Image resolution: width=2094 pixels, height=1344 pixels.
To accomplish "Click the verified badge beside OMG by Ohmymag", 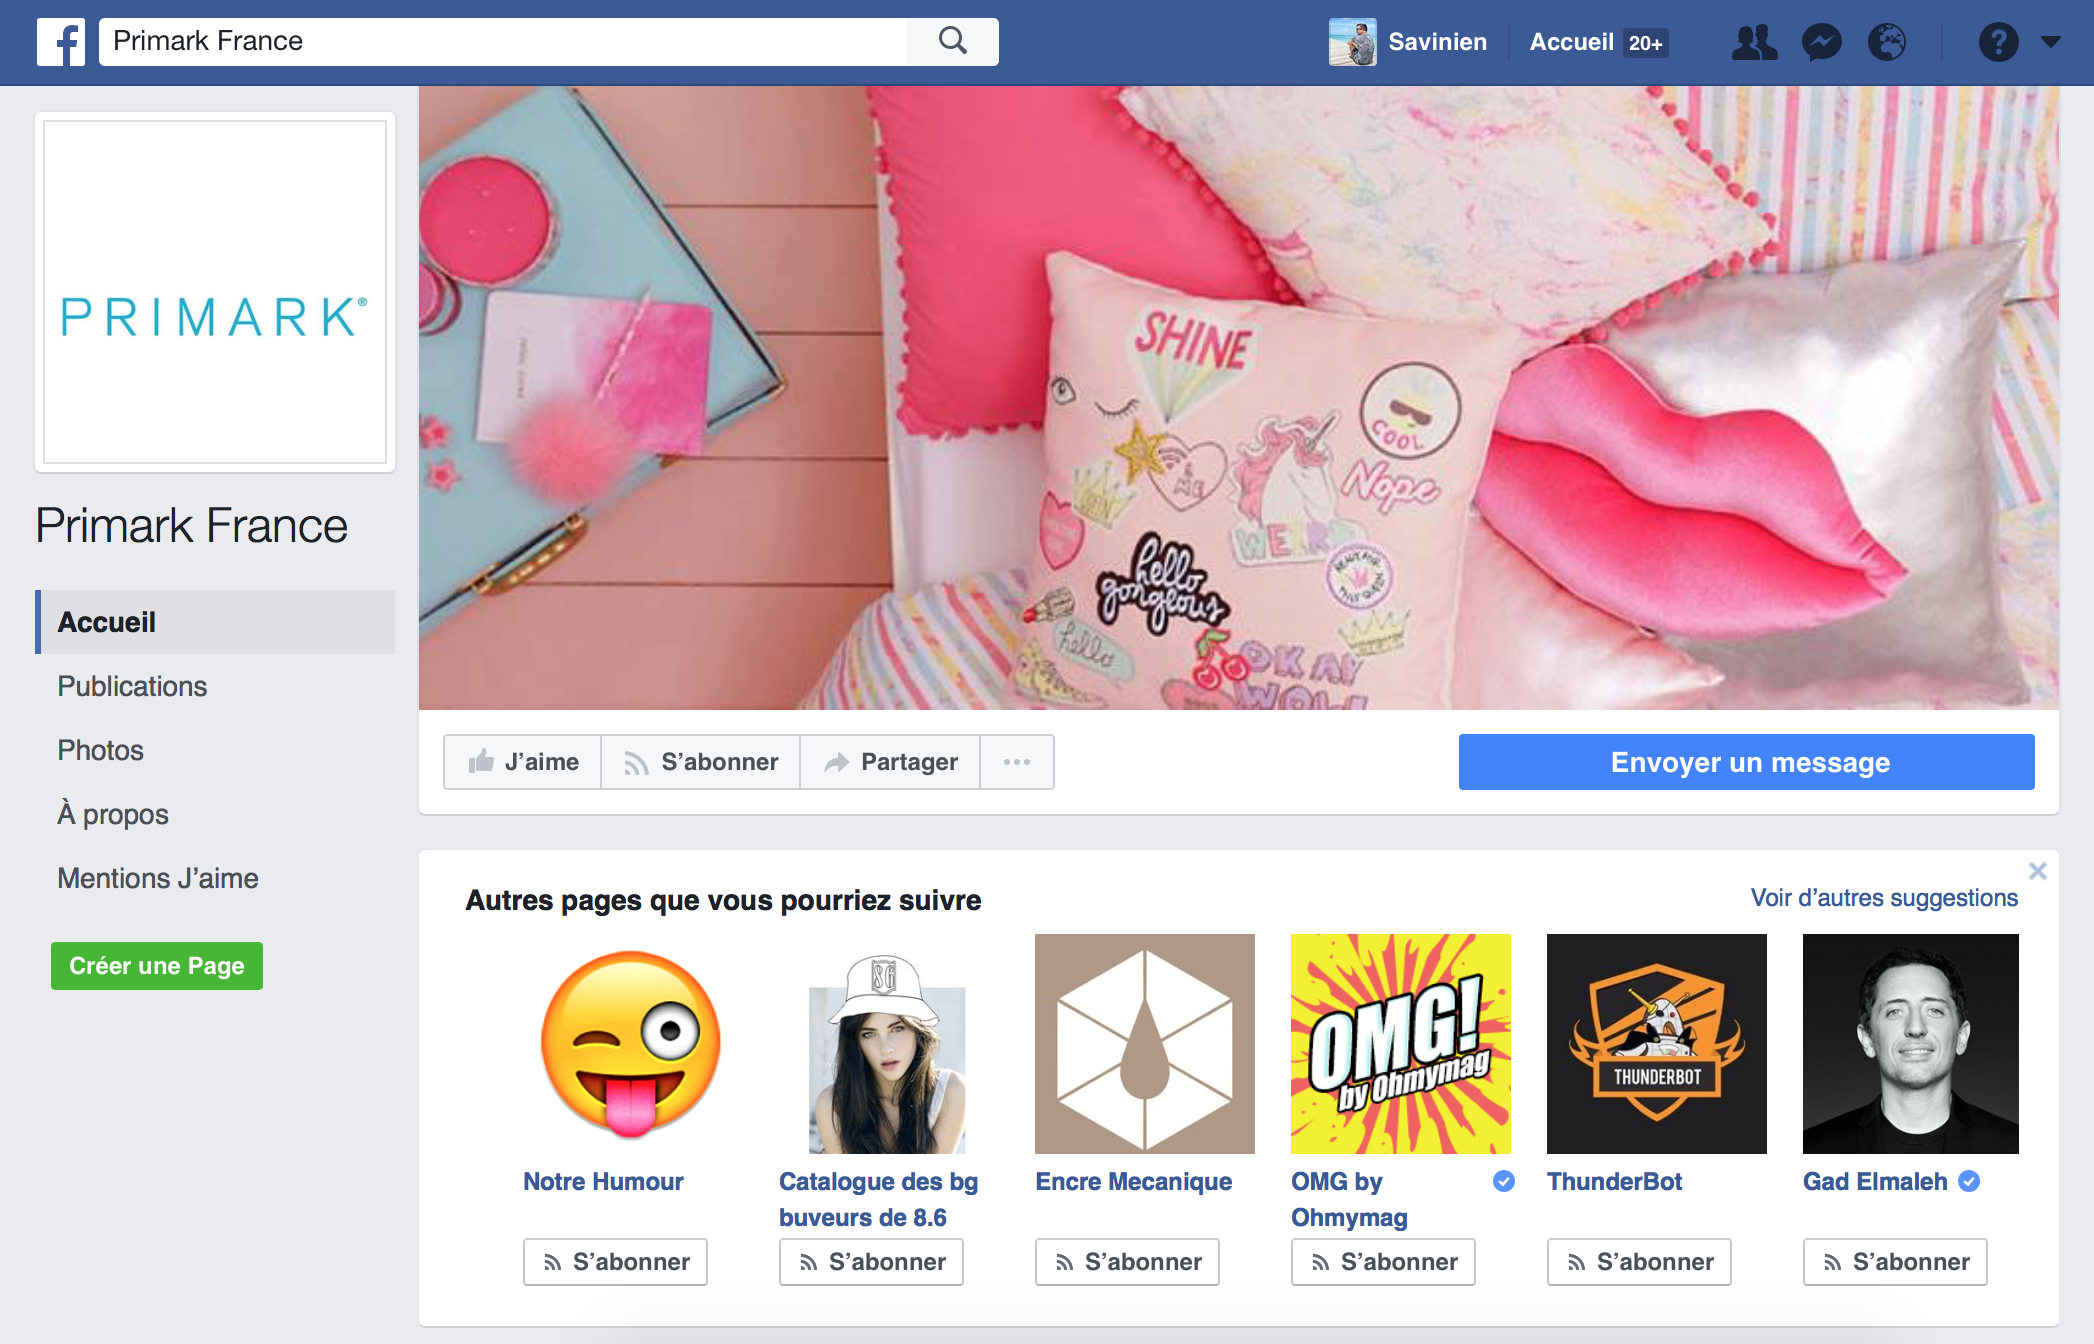I will pyautogui.click(x=1504, y=1181).
